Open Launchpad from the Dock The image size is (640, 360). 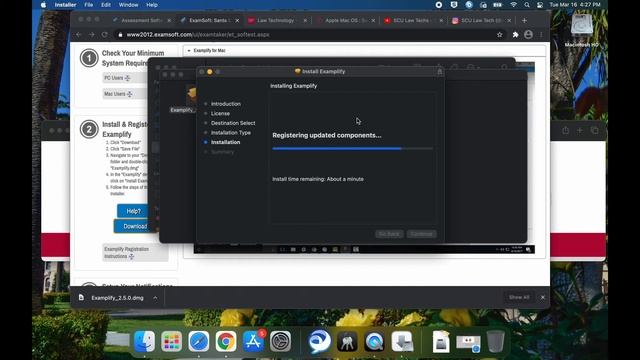pos(171,341)
